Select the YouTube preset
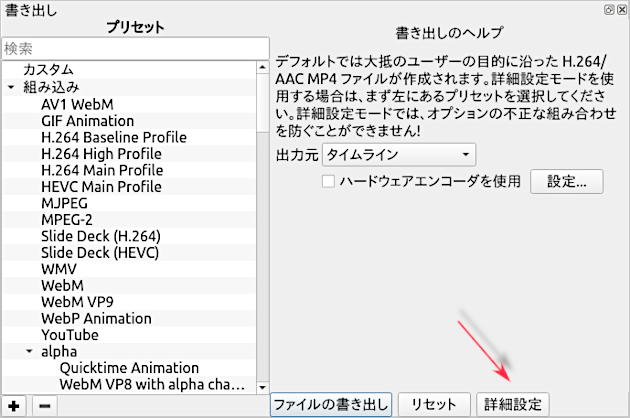Image resolution: width=630 pixels, height=418 pixels. click(x=70, y=335)
